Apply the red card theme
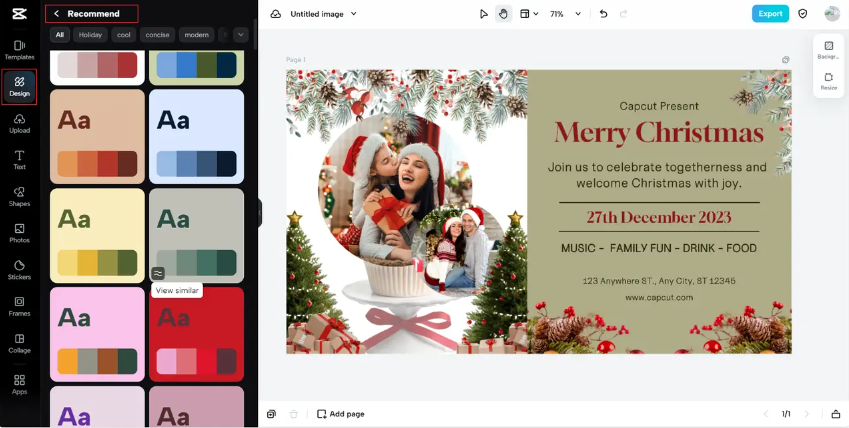The image size is (849, 428). [x=197, y=334]
